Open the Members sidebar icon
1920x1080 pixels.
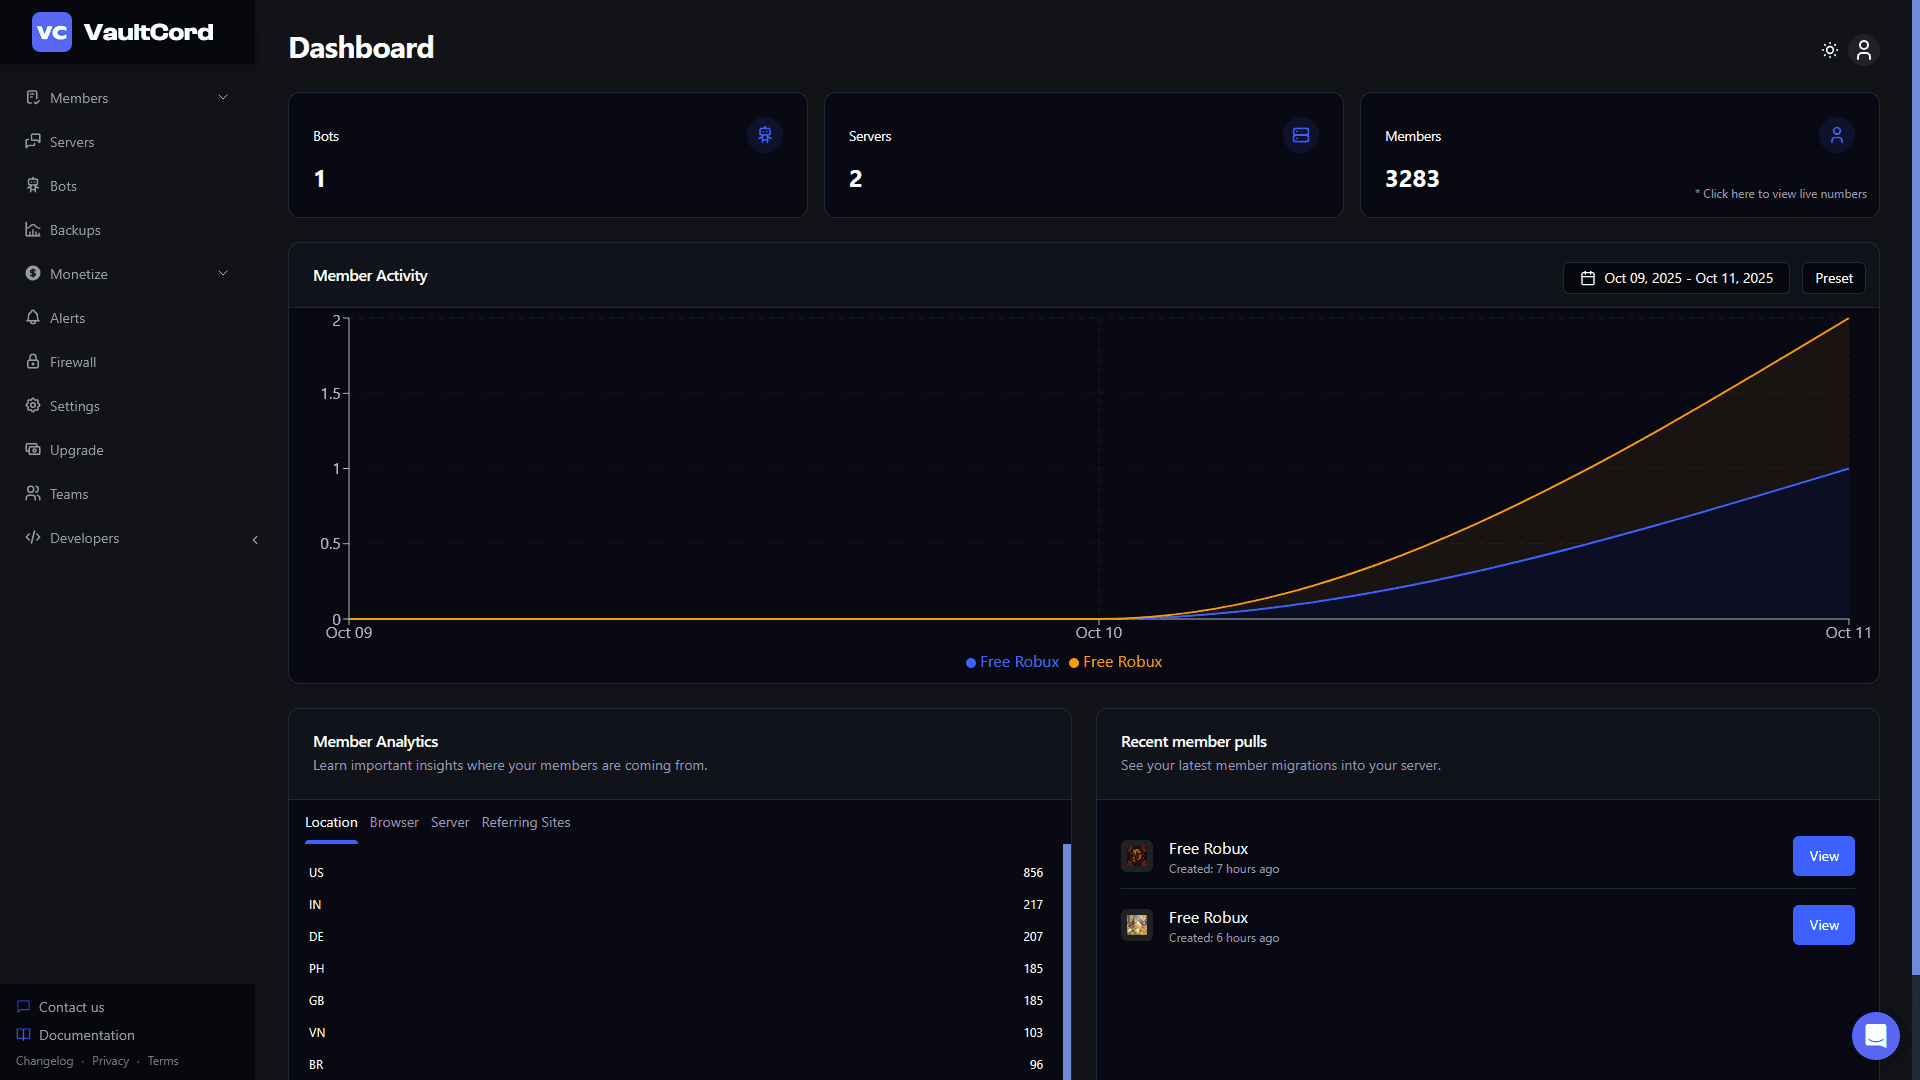click(x=33, y=97)
